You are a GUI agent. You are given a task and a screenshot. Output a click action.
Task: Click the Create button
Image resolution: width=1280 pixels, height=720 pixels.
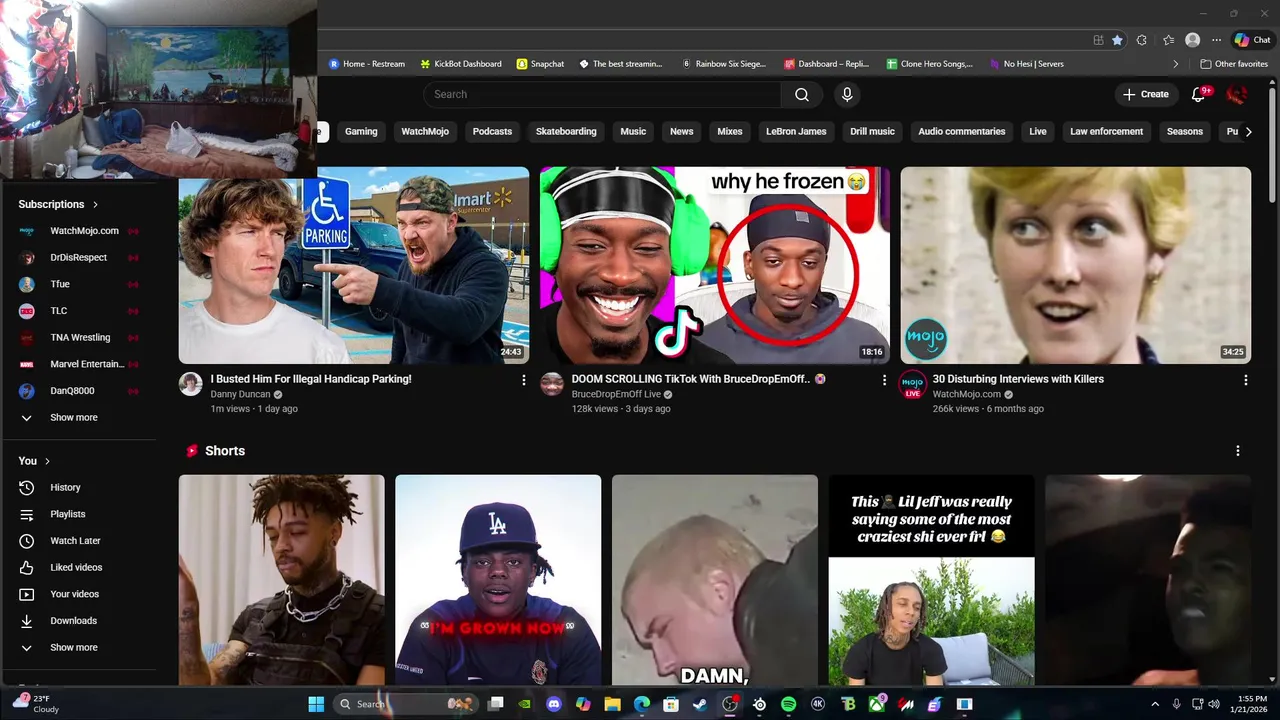click(1146, 94)
